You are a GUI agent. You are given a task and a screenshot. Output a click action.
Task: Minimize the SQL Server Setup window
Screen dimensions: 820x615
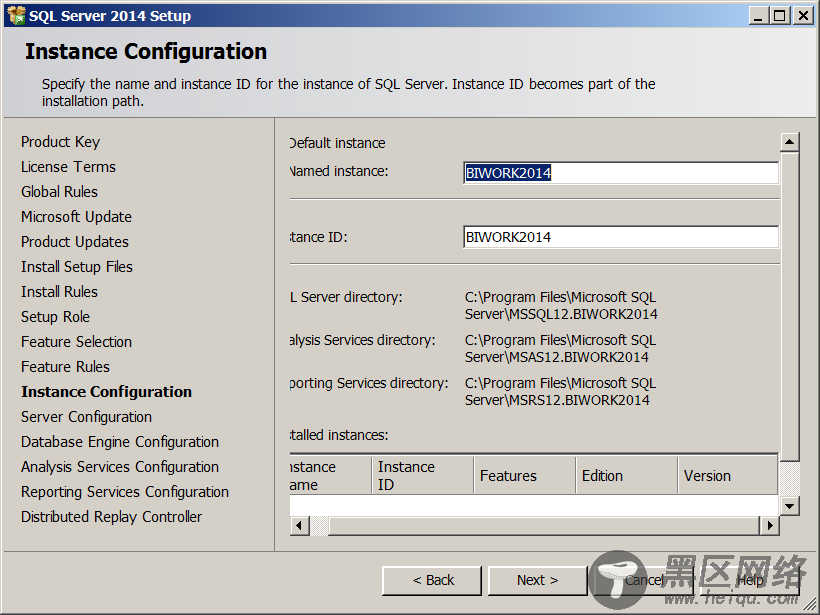(x=758, y=16)
